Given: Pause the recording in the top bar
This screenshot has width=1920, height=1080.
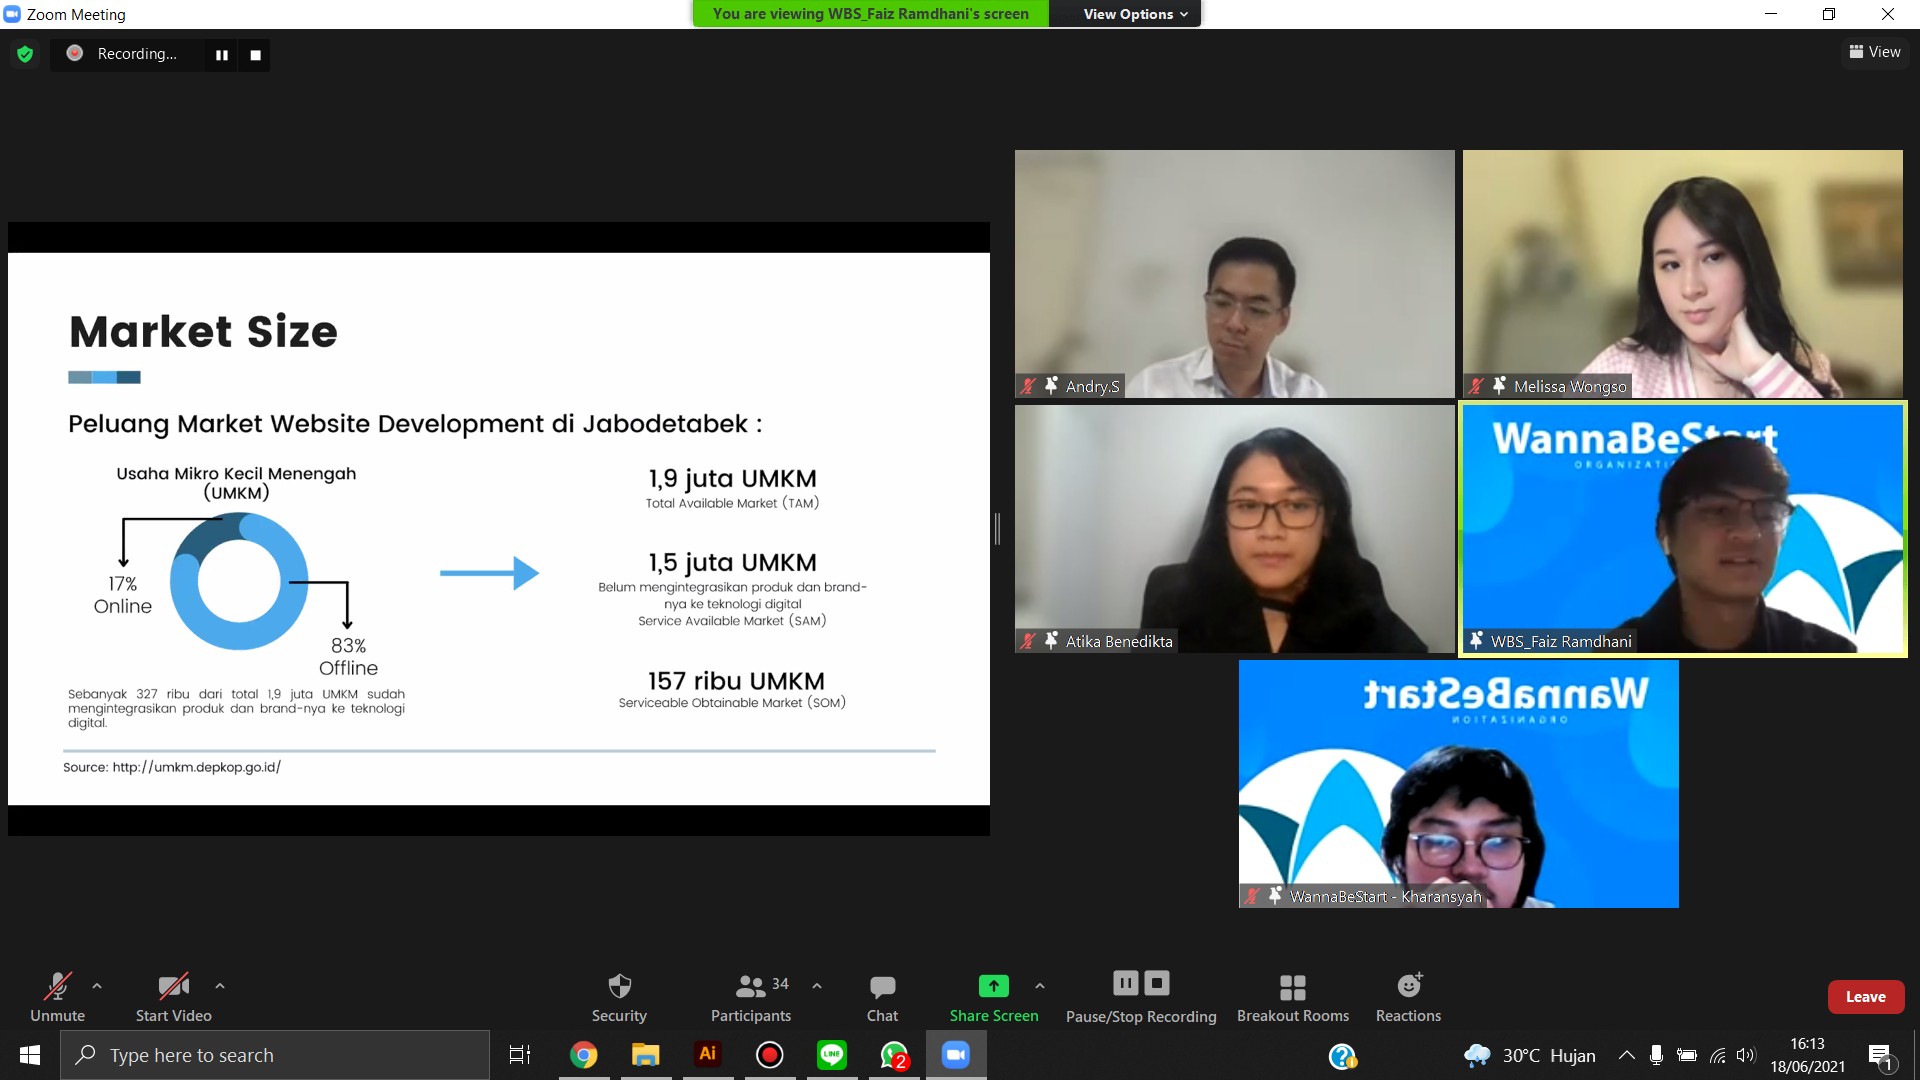Looking at the screenshot, I should point(222,55).
